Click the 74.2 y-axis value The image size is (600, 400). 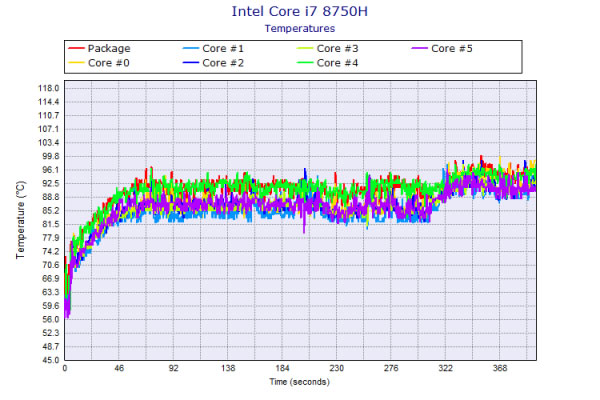51,251
